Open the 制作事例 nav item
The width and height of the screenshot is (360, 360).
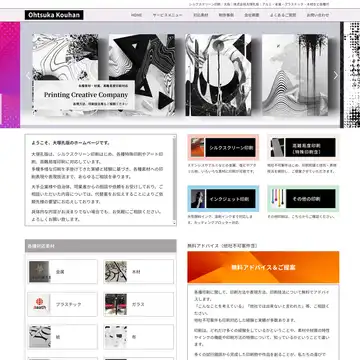click(226, 15)
